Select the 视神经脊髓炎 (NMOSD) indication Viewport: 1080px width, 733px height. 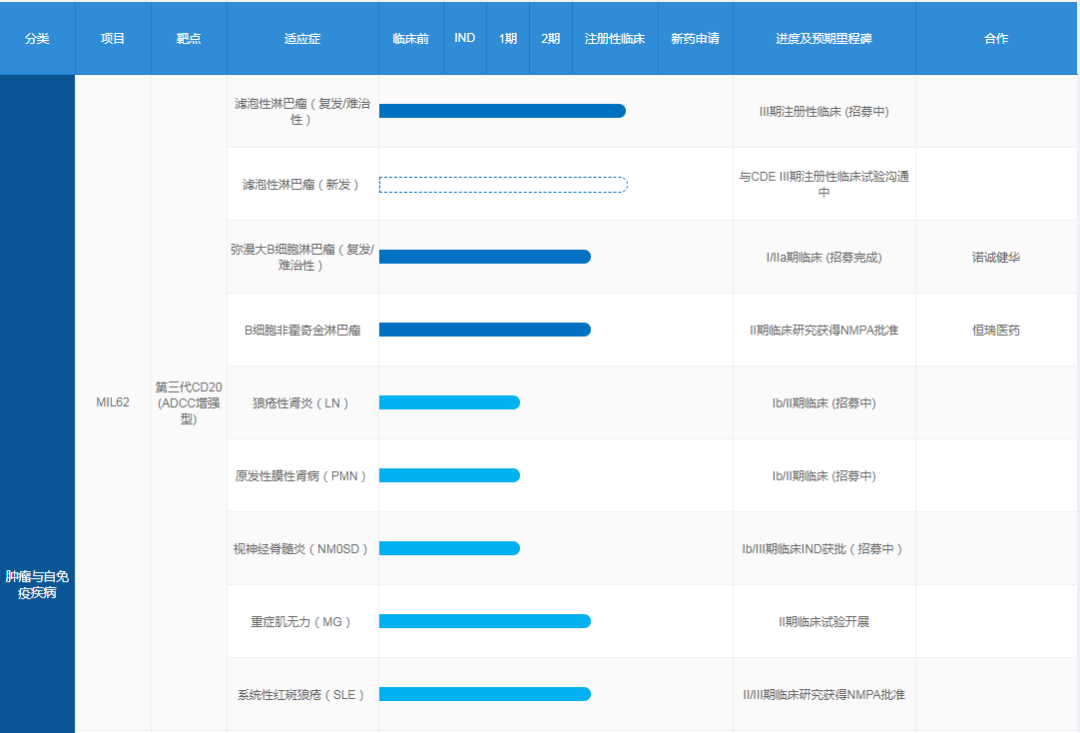(301, 549)
